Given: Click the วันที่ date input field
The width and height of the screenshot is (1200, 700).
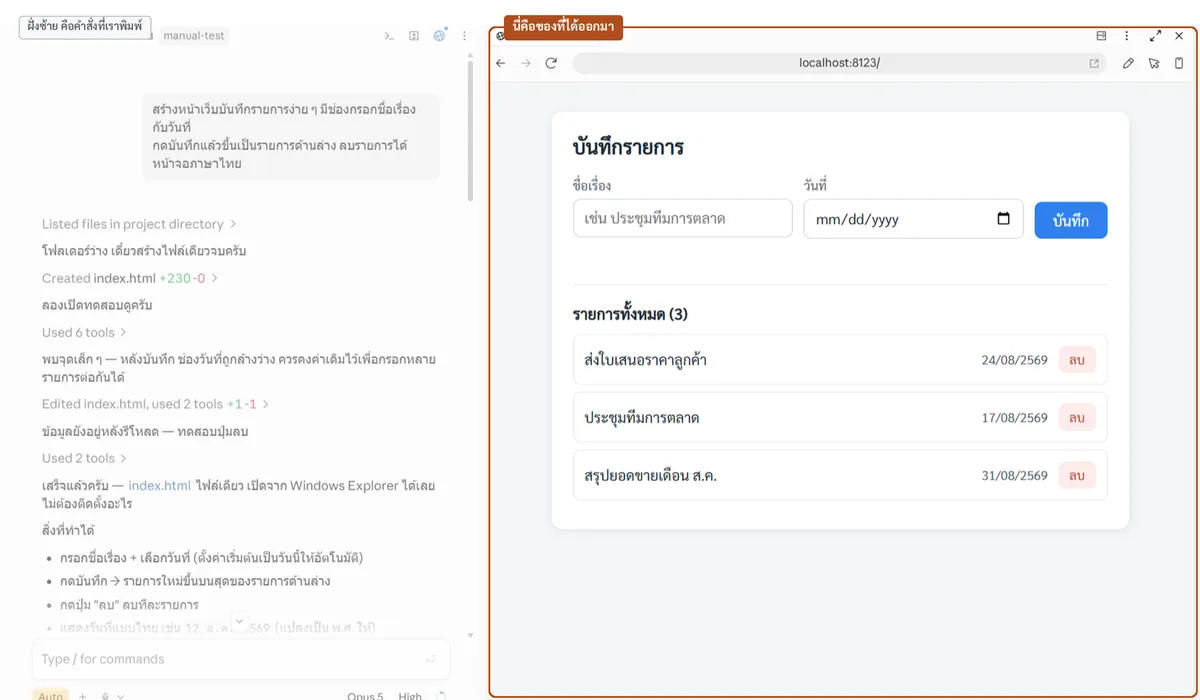Looking at the screenshot, I should pos(913,219).
